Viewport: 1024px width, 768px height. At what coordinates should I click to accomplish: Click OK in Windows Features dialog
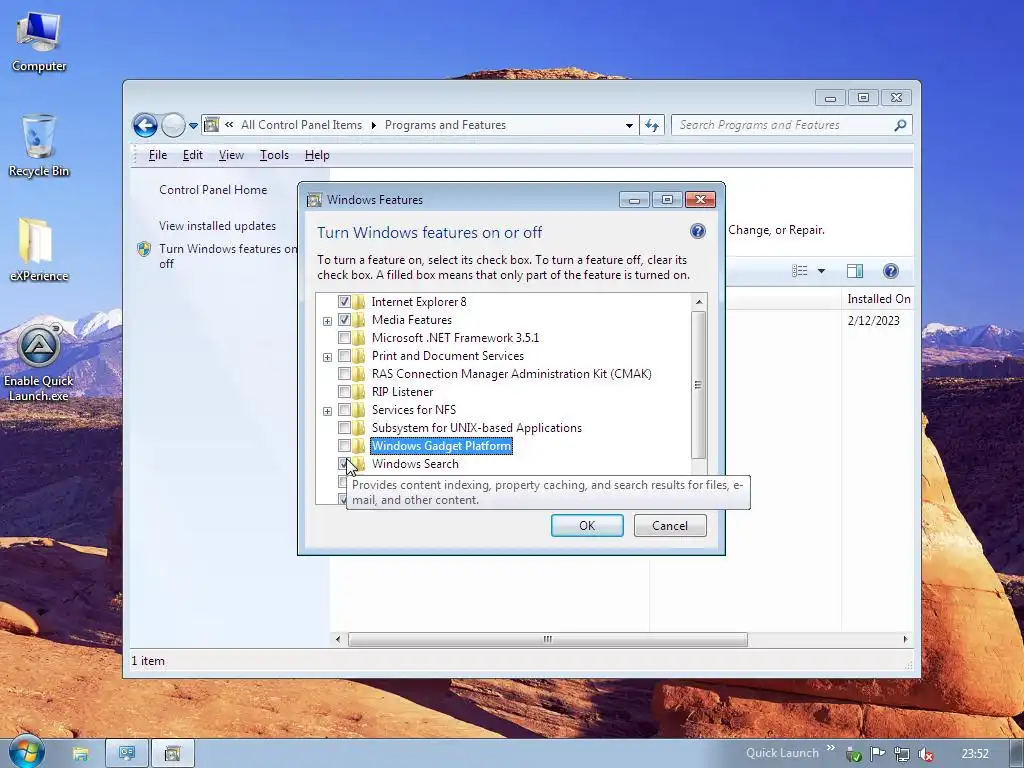point(587,526)
